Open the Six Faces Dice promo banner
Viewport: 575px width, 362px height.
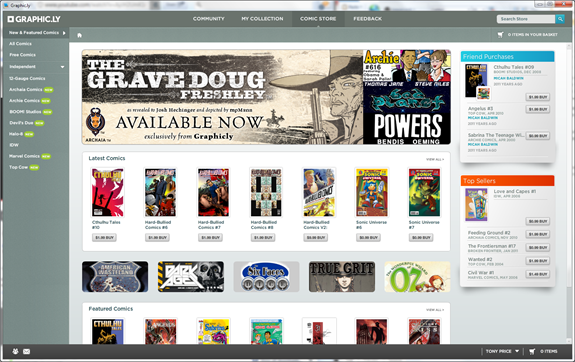coord(266,277)
